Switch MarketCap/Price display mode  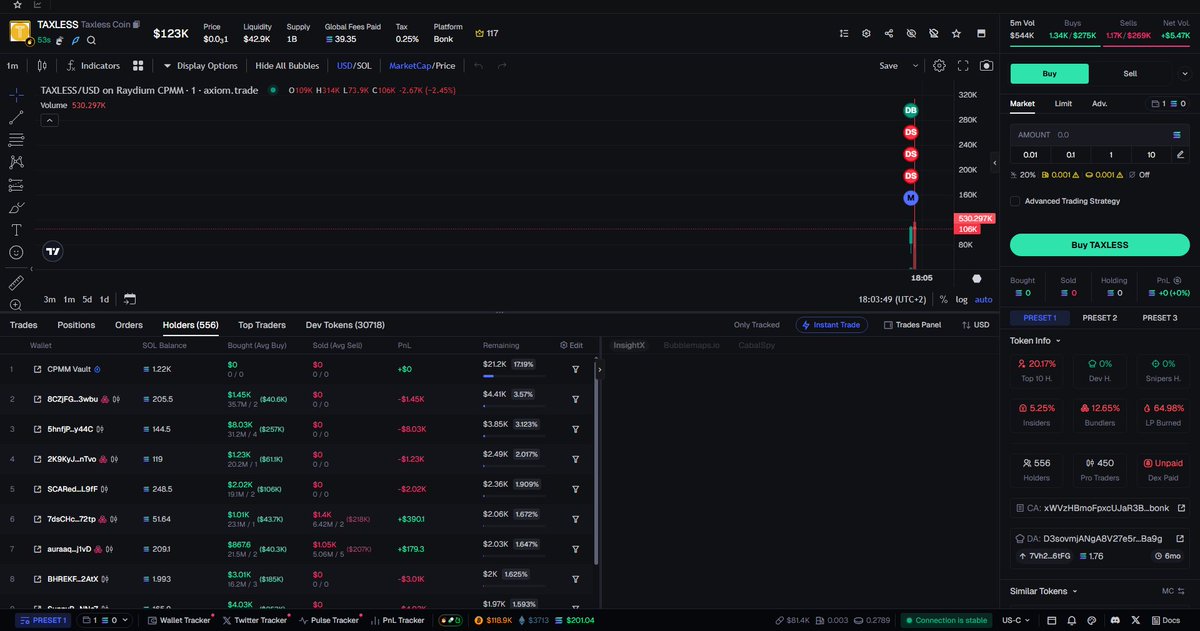422,66
